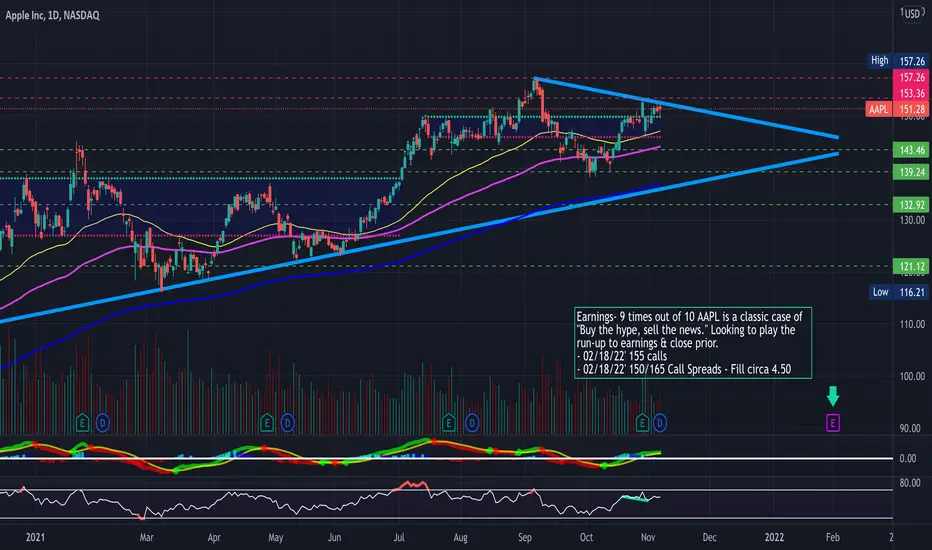Click the Dec label on time axis
Viewport: 932px width, 550px height.
point(709,537)
